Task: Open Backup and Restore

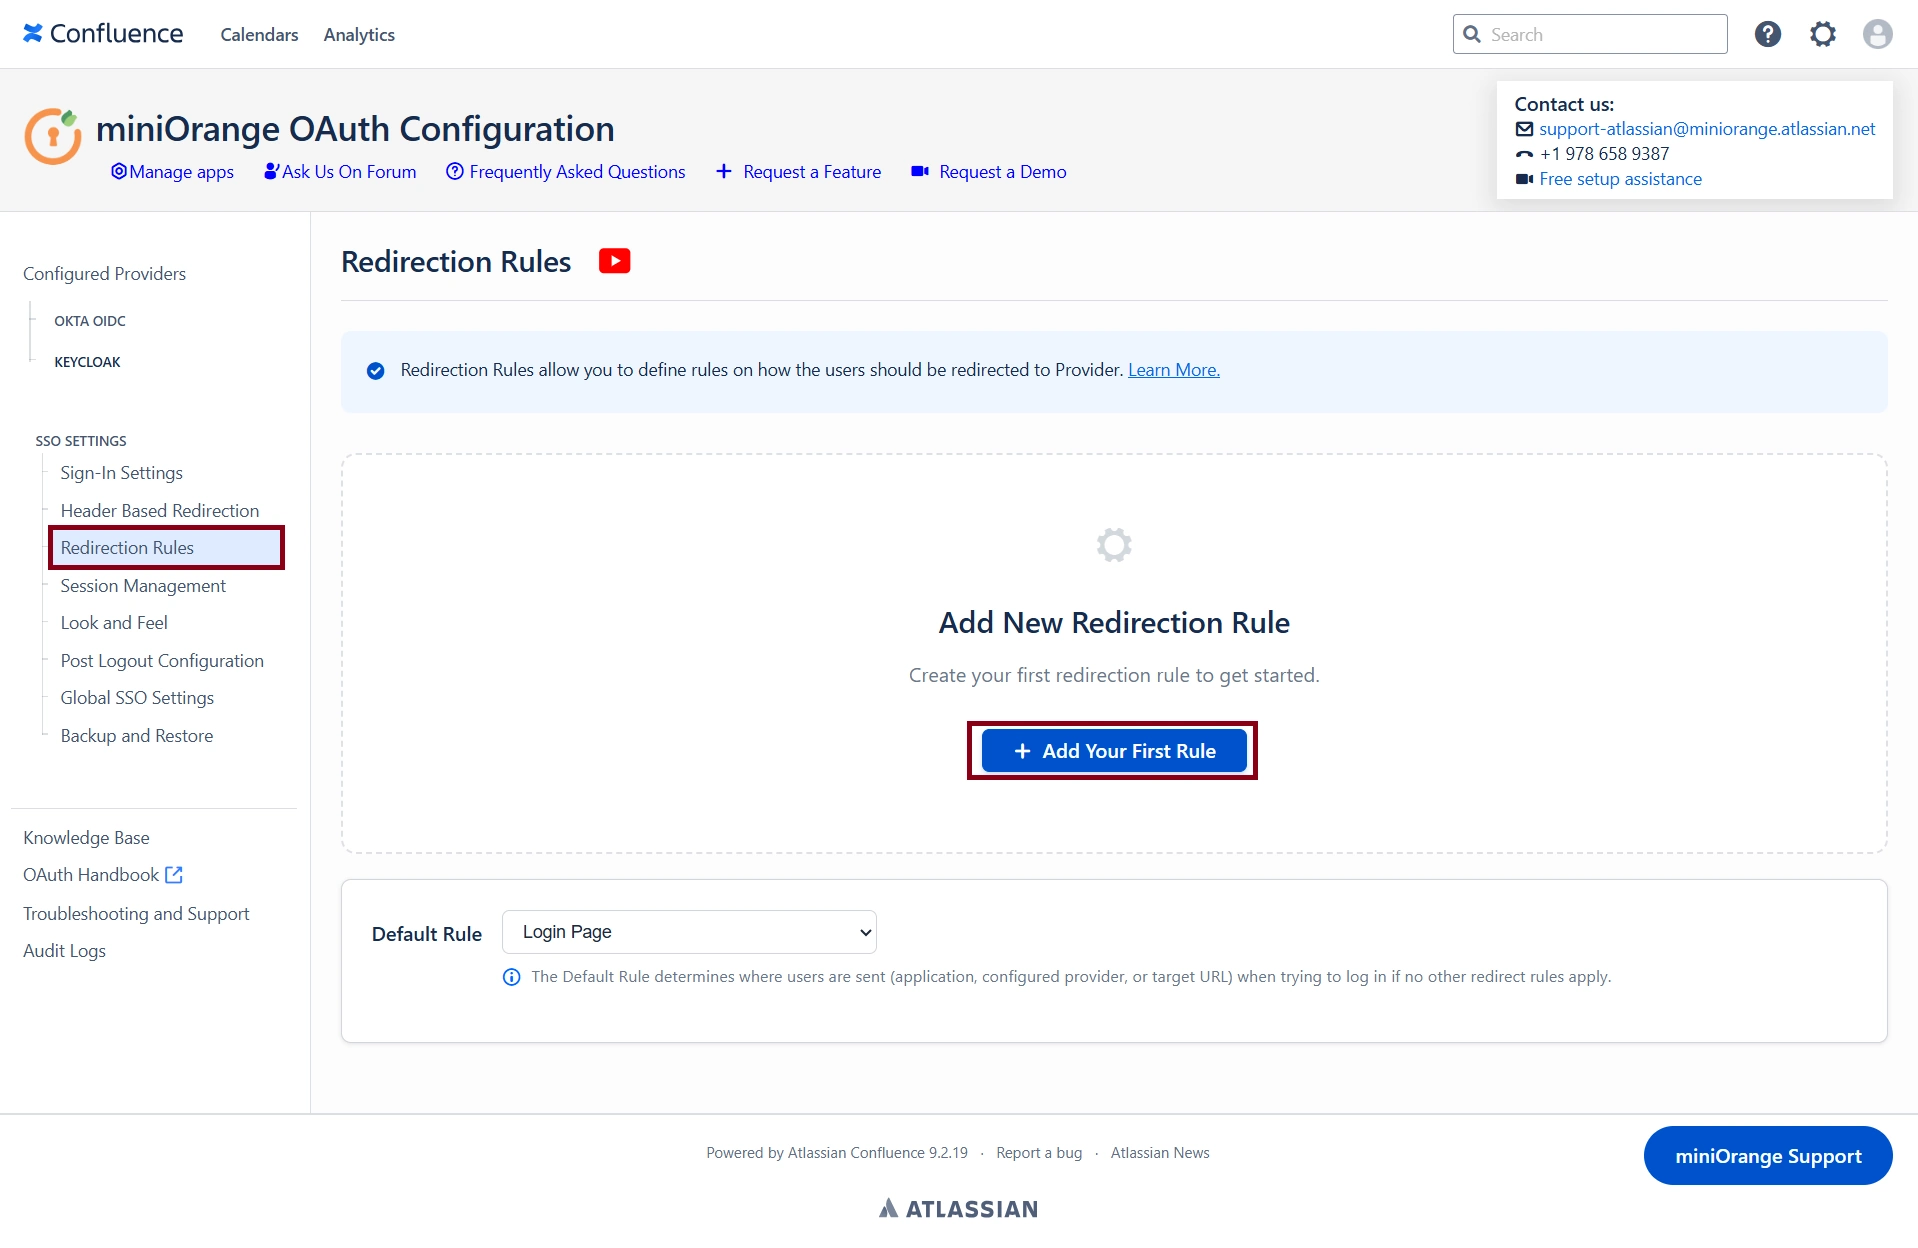Action: [x=137, y=736]
